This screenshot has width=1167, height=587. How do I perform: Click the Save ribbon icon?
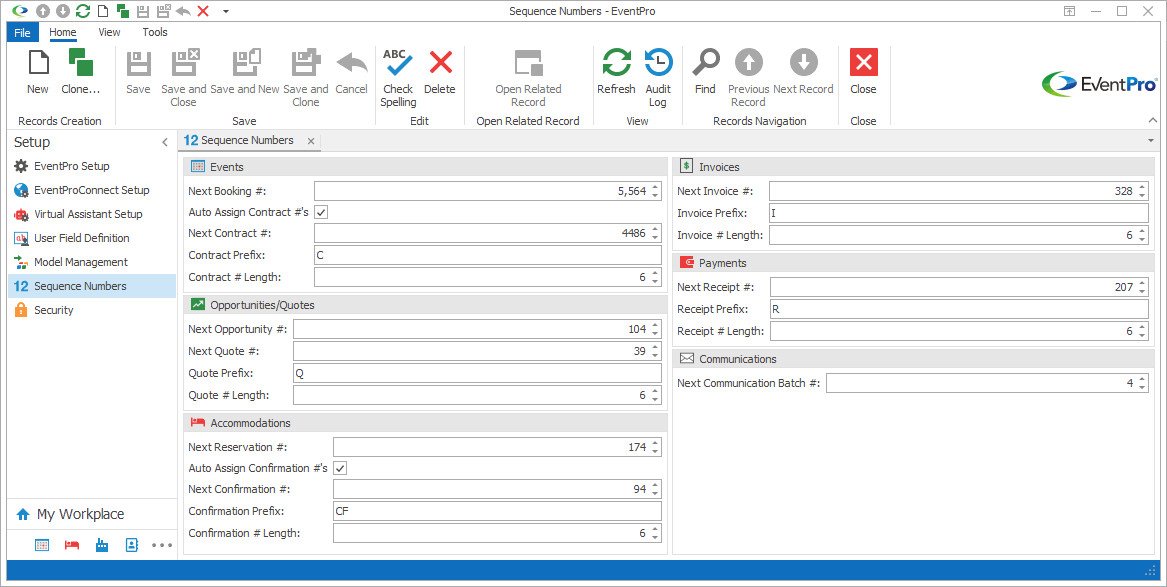click(x=138, y=63)
